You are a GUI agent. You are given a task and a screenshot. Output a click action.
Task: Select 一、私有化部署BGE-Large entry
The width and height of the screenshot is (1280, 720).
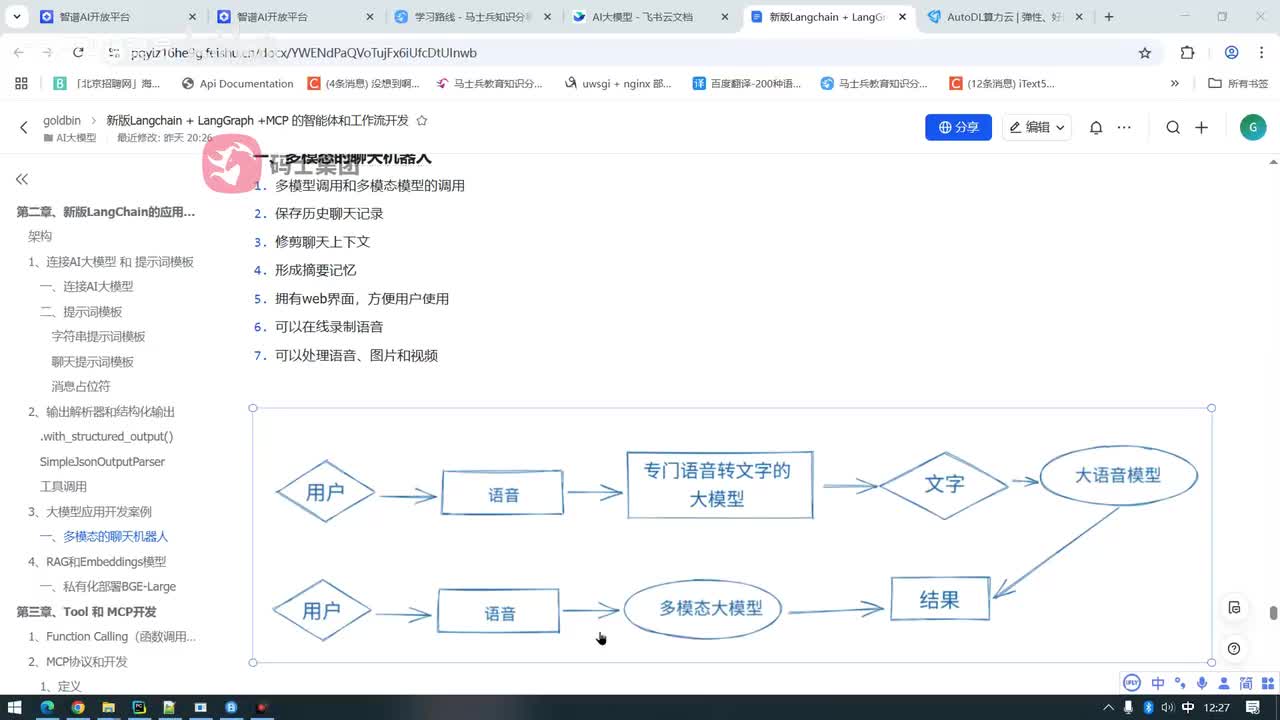[x=108, y=587]
